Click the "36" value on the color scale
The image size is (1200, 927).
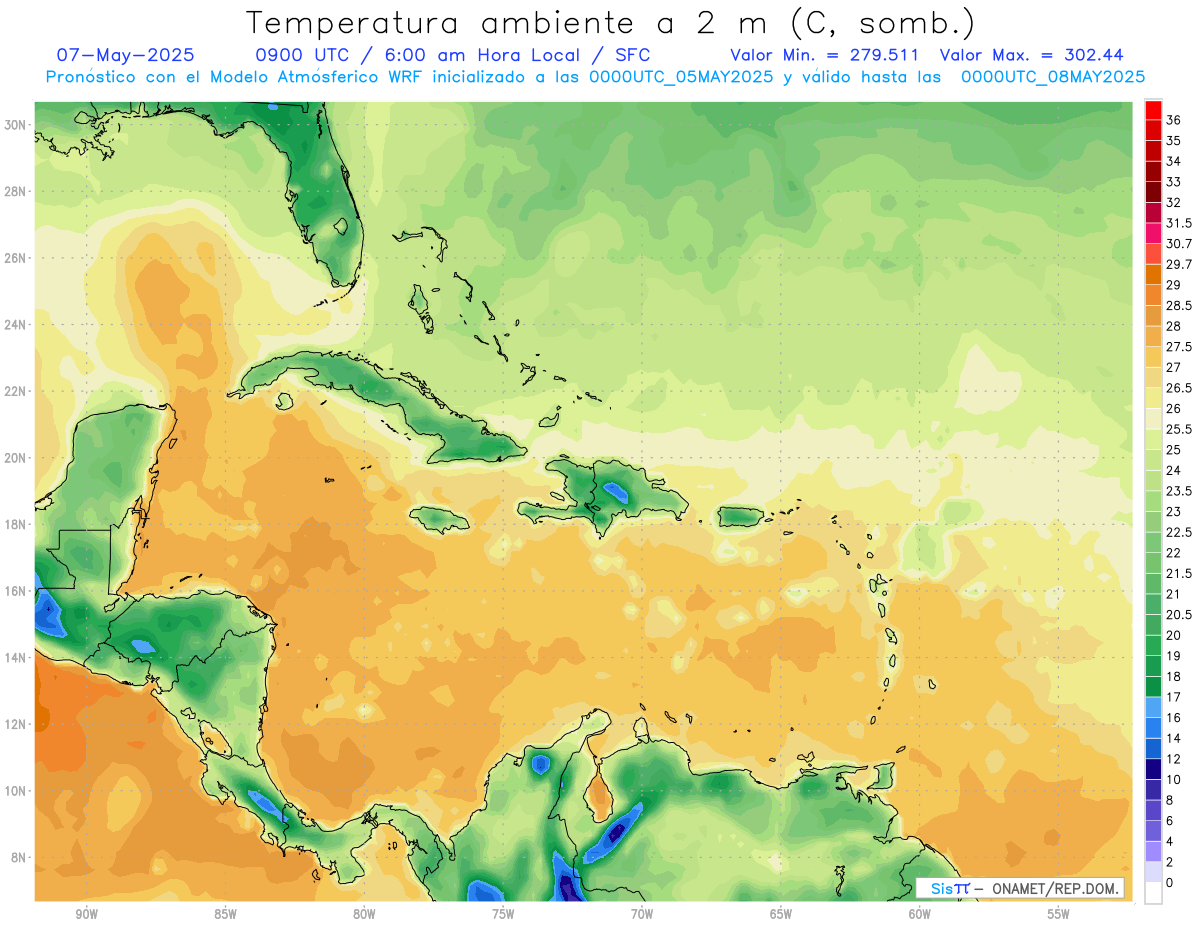1174,120
